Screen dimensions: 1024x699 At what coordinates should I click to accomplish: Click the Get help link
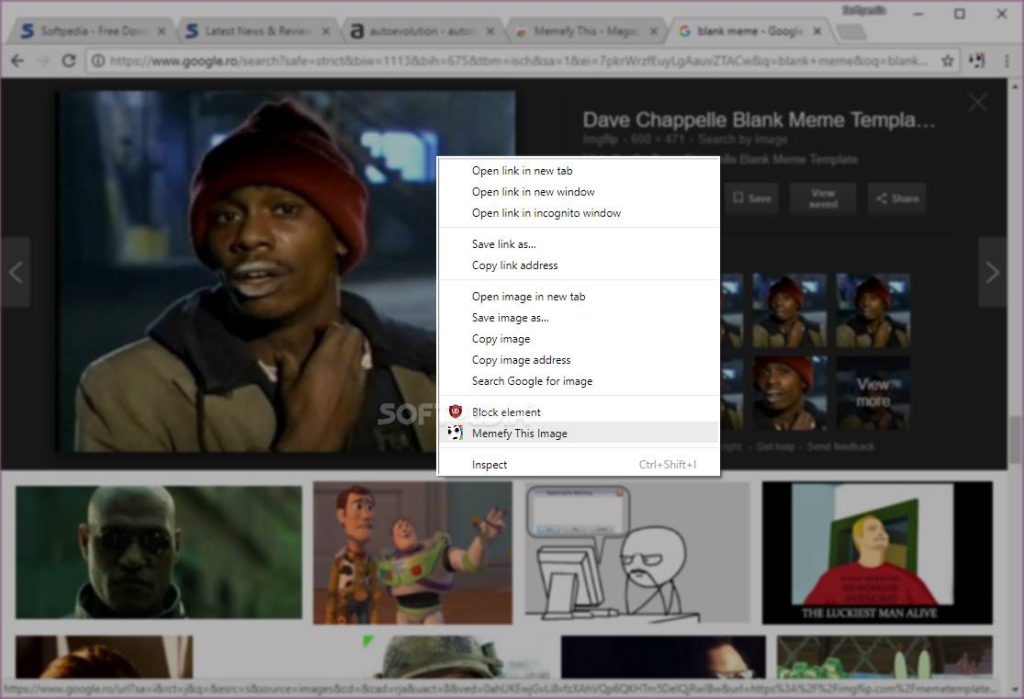775,447
